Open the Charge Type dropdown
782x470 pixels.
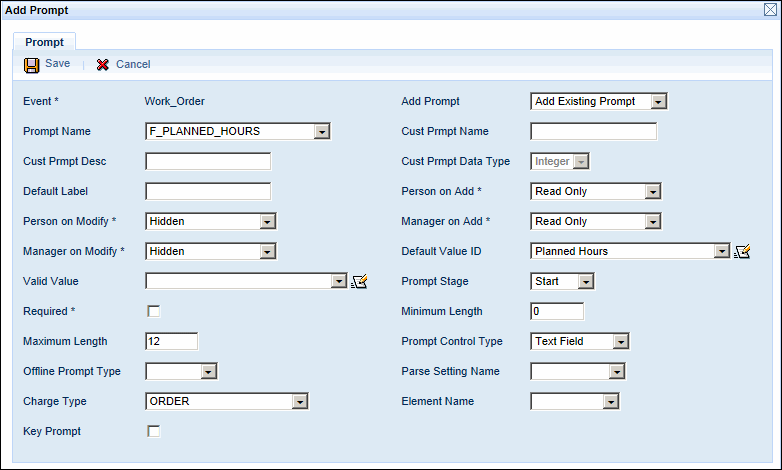coord(299,401)
